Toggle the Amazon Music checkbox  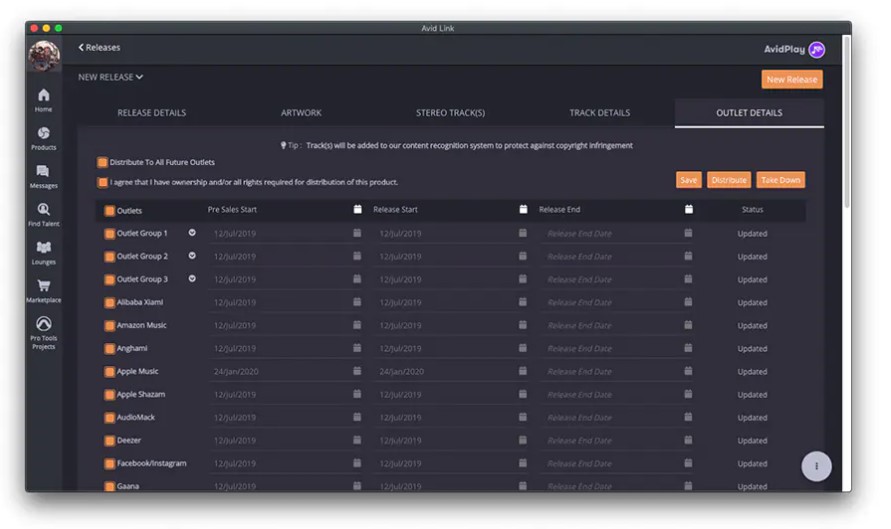tap(109, 326)
